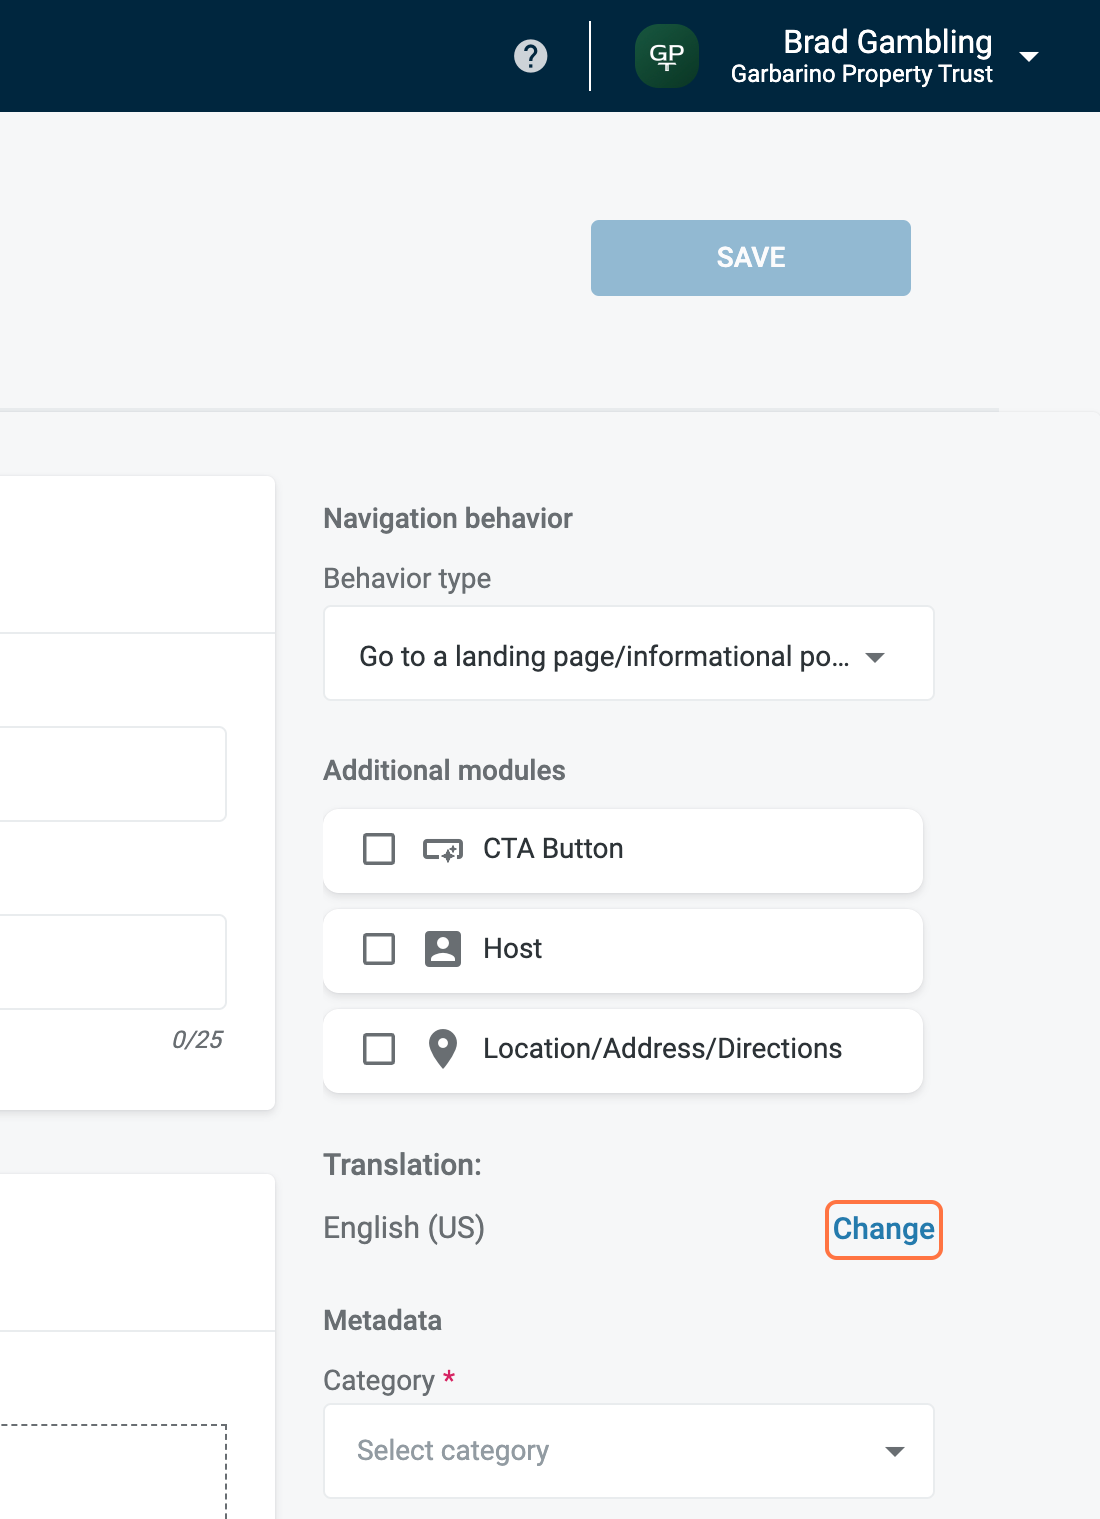Open the Behavior type dropdown
Viewport: 1100px width, 1519px height.
628,654
